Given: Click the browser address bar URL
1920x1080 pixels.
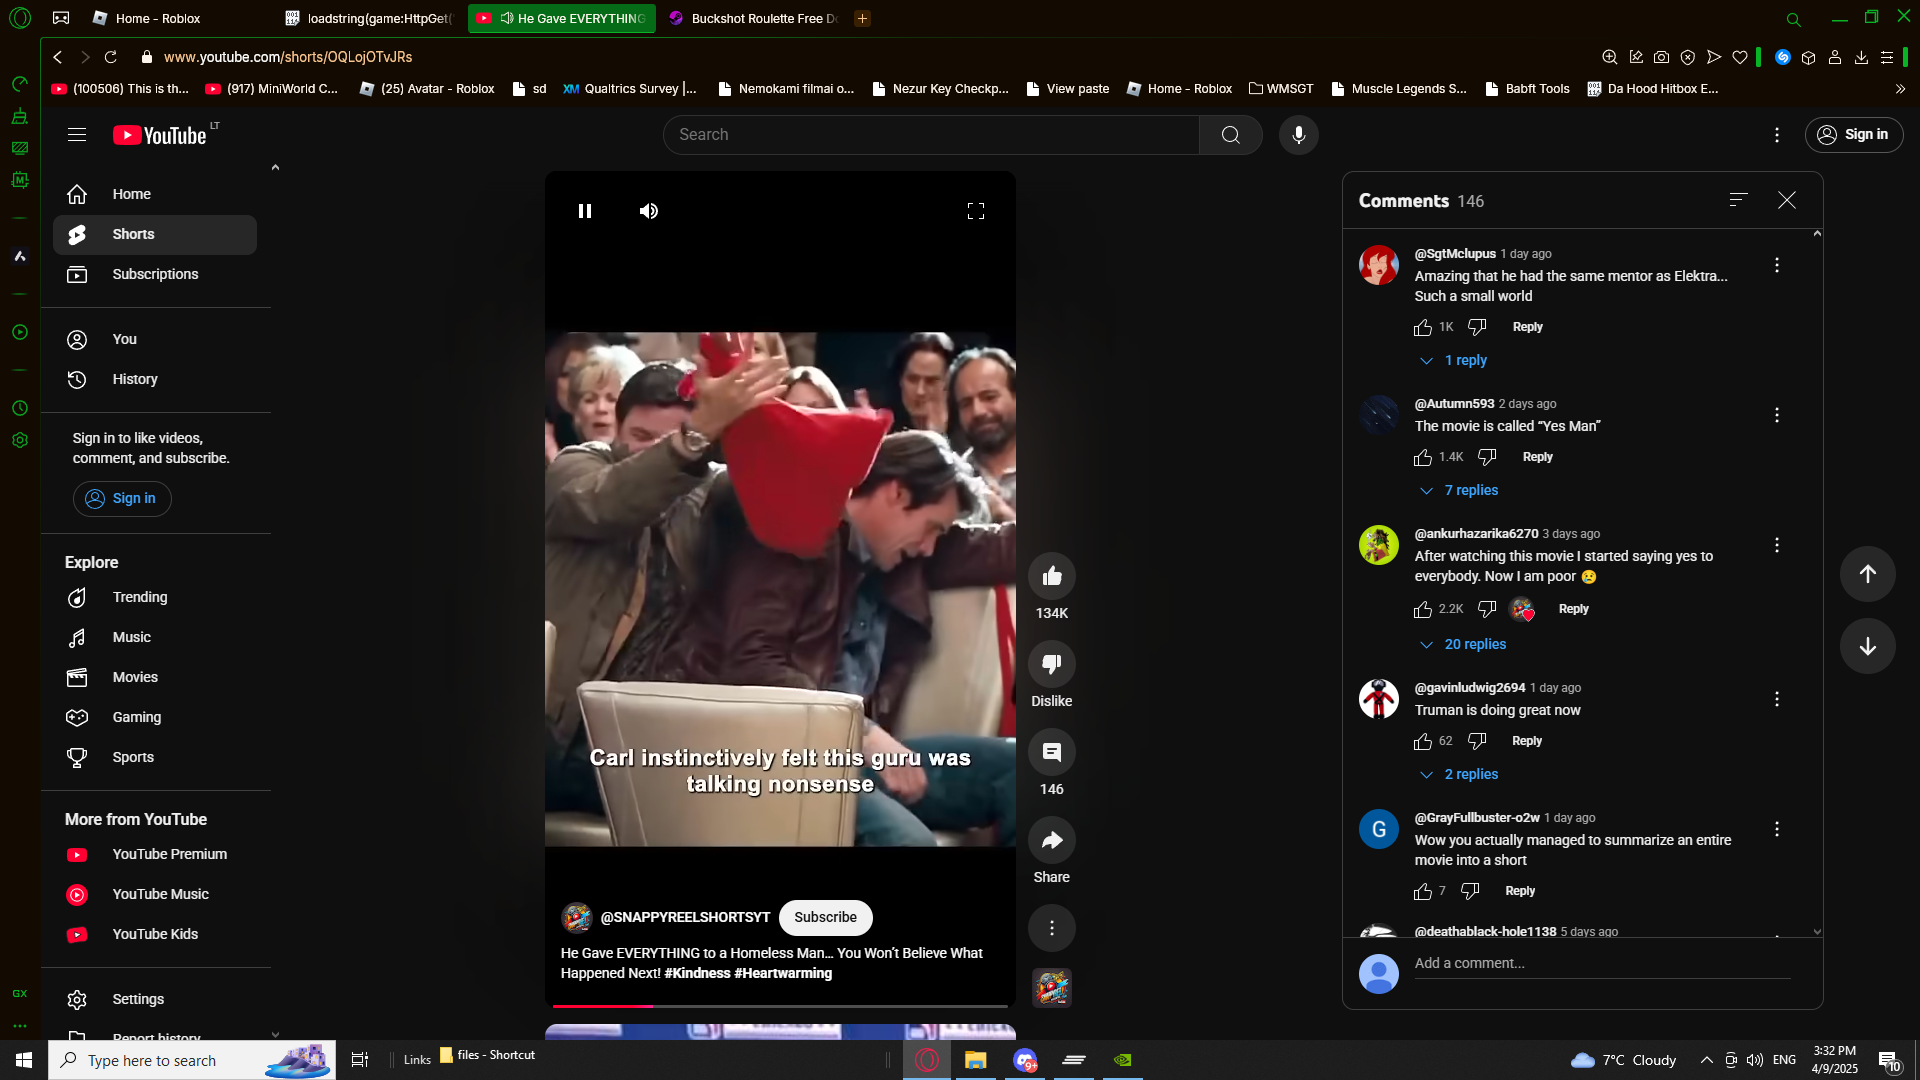Looking at the screenshot, I should 288,57.
